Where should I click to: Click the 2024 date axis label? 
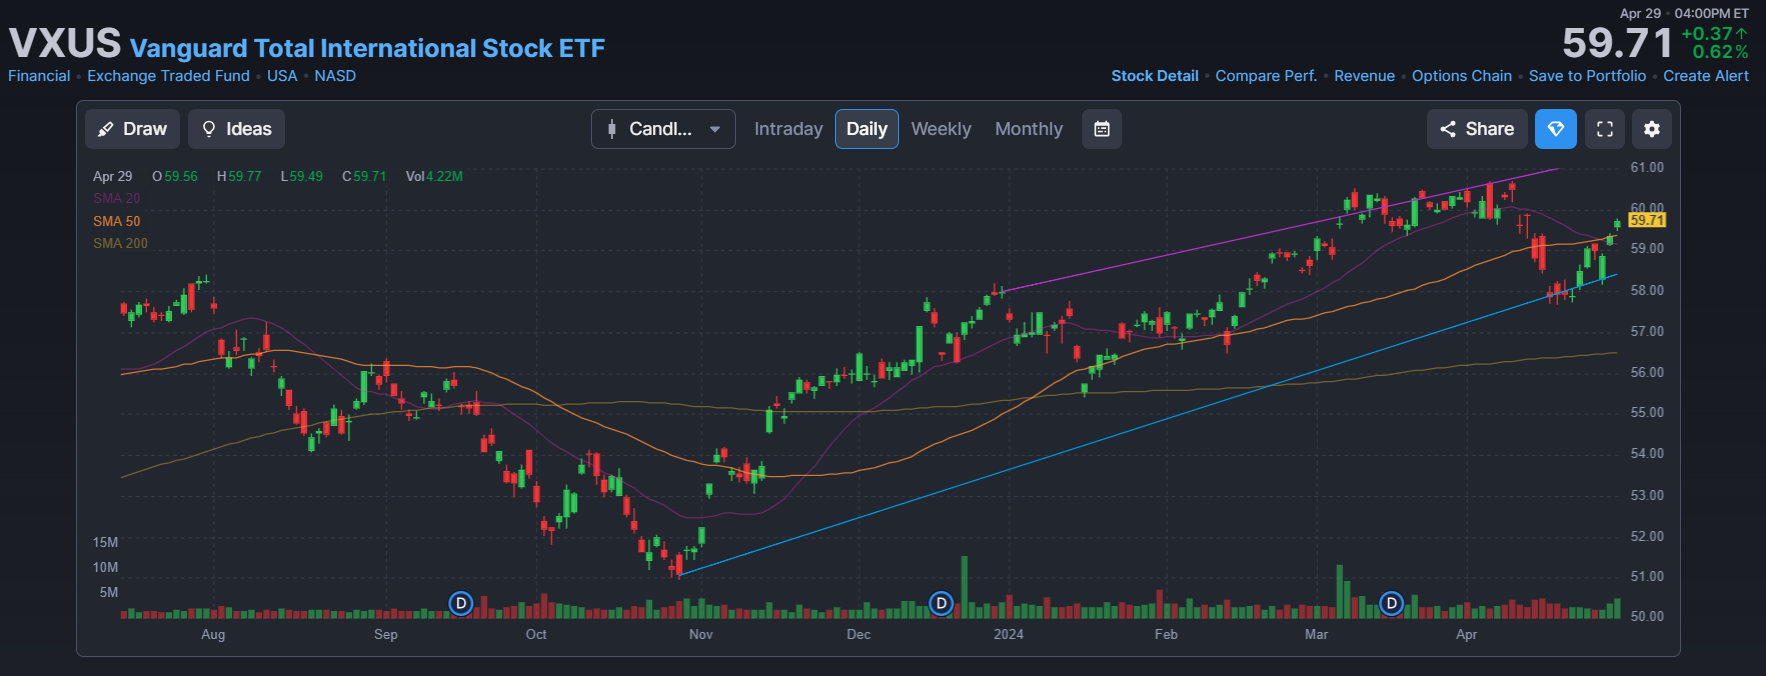pyautogui.click(x=1008, y=634)
